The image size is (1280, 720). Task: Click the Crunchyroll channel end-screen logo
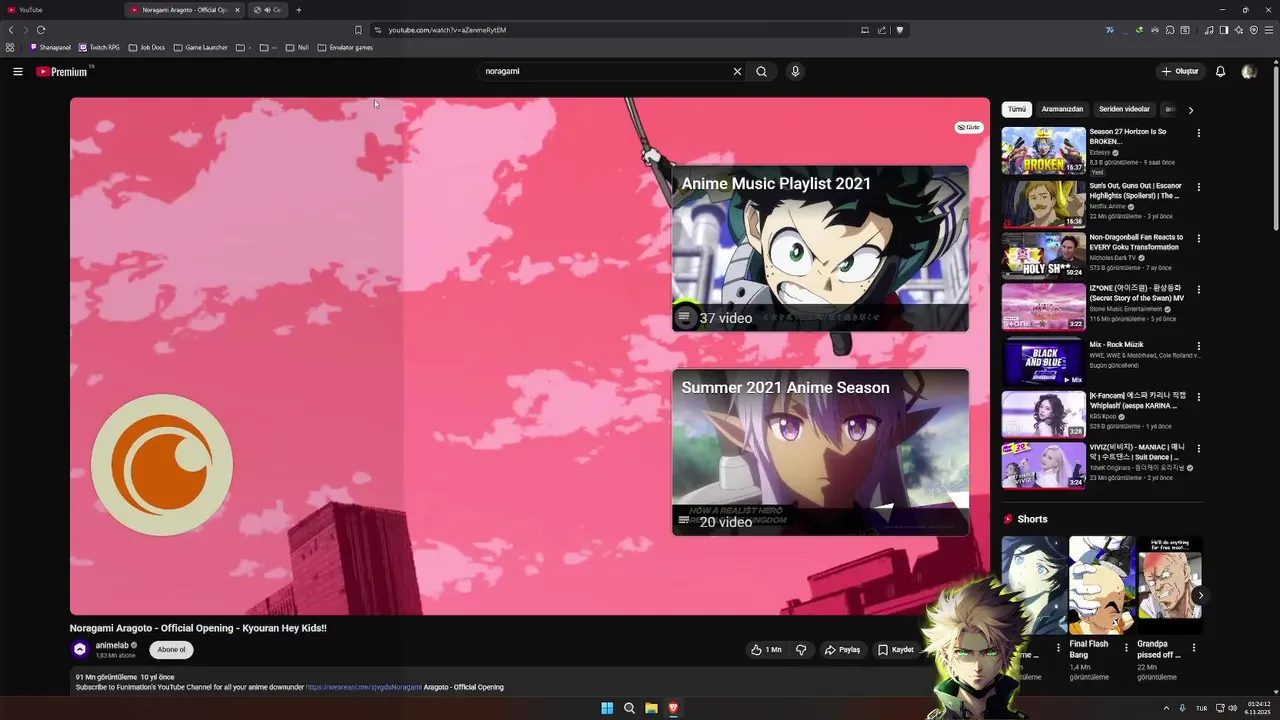(x=162, y=465)
